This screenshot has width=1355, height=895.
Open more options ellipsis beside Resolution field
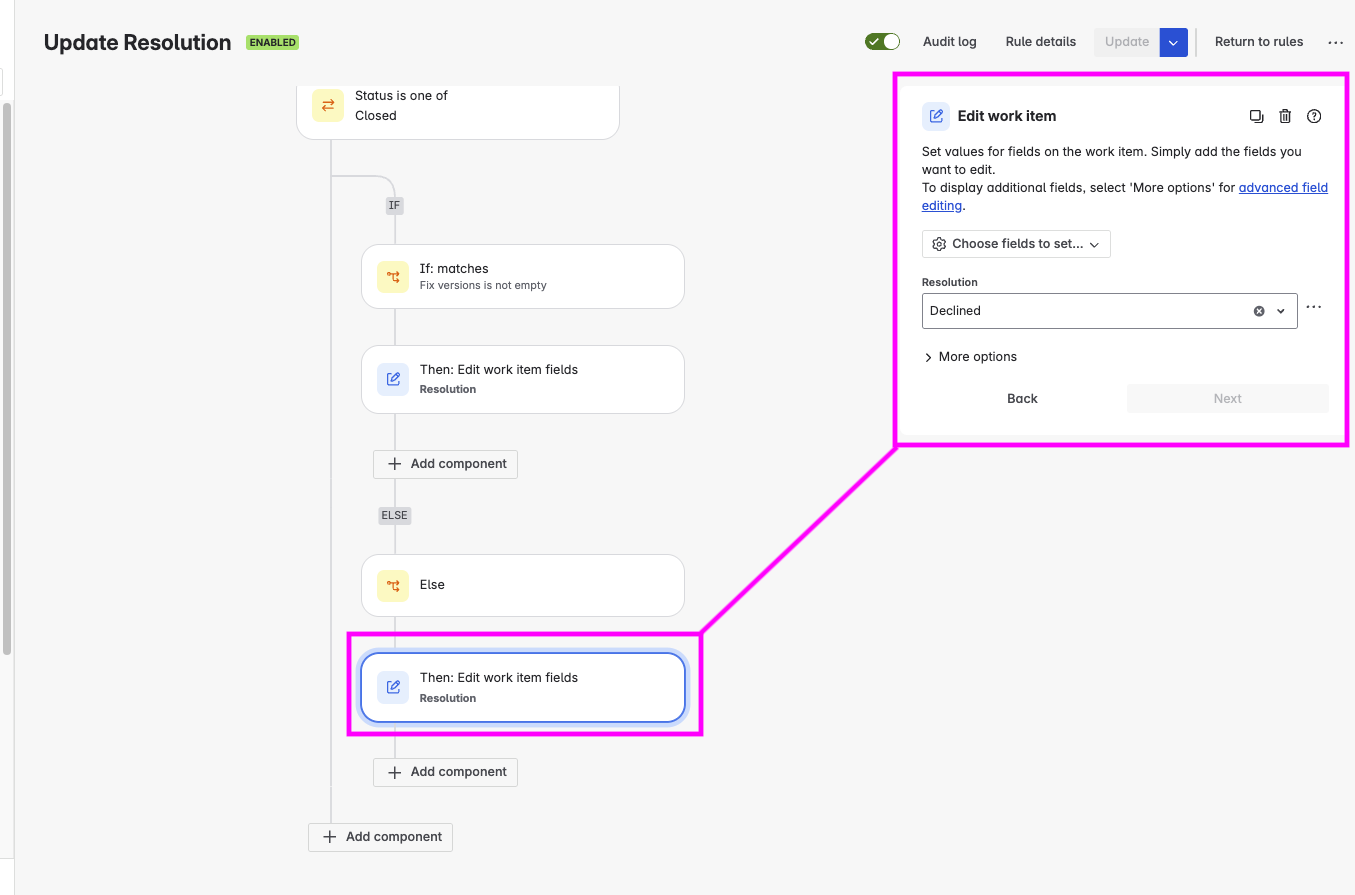coord(1314,308)
